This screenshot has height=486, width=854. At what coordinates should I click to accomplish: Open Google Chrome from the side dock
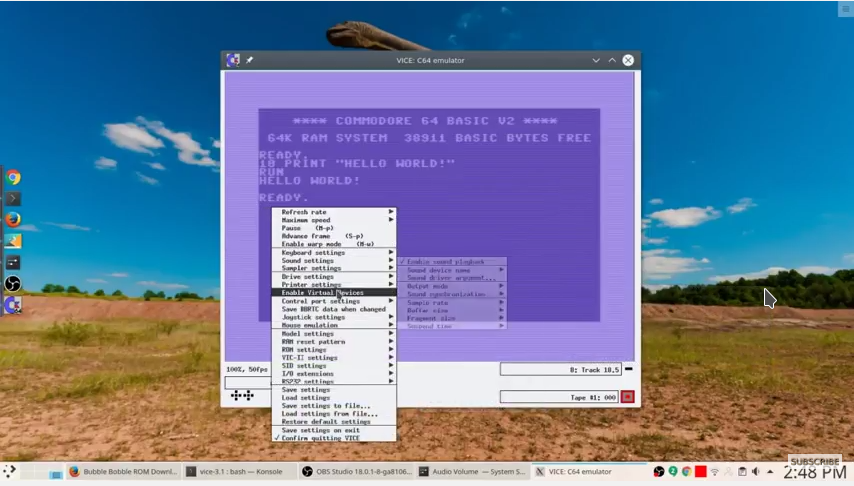13,177
